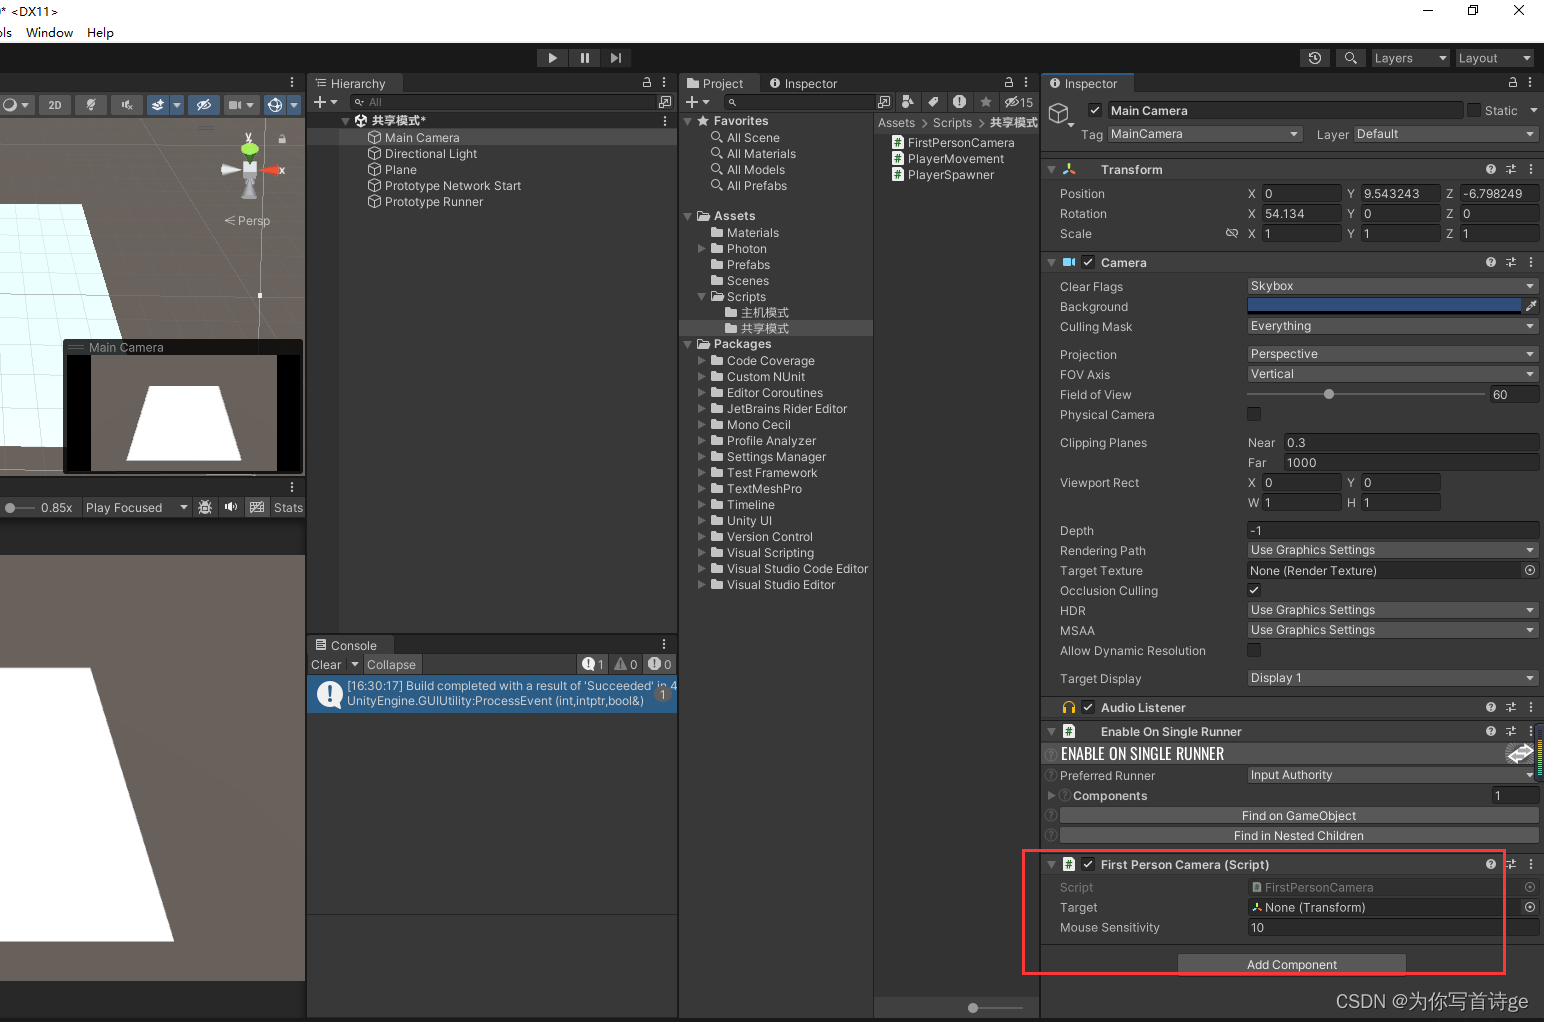Enable Physical Camera checkbox
Image resolution: width=1544 pixels, height=1022 pixels.
click(1254, 414)
